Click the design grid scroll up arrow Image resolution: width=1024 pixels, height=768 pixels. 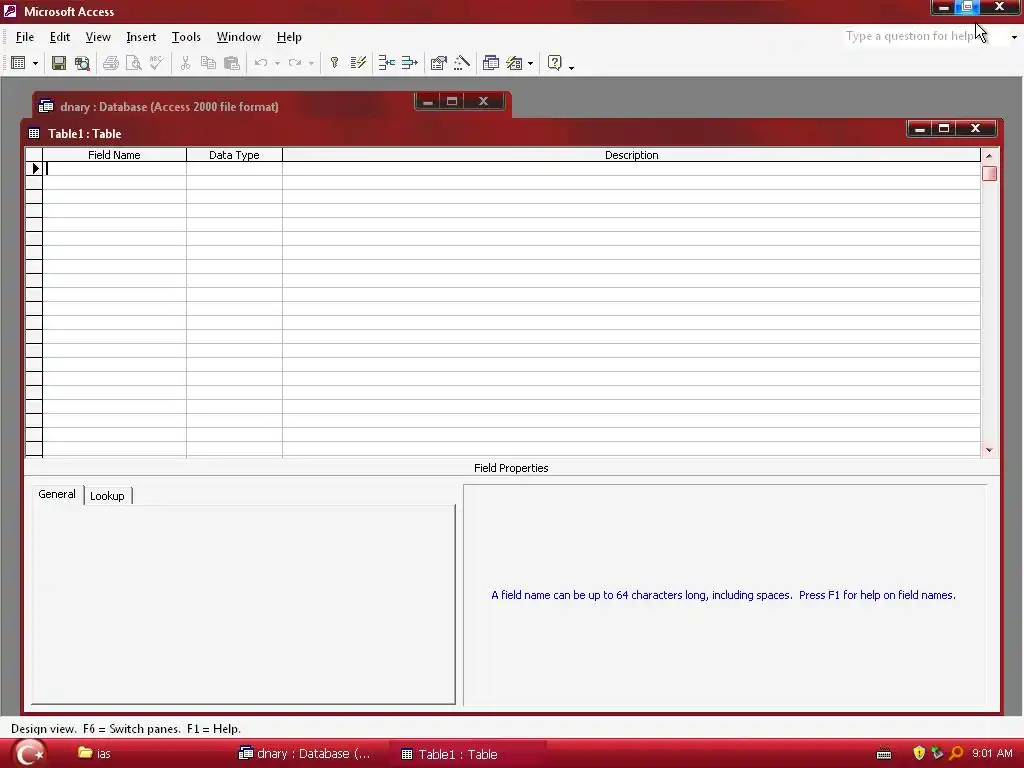coord(989,155)
